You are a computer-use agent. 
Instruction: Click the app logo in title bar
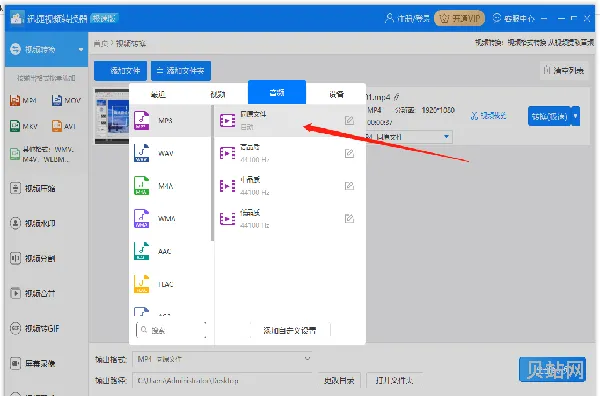click(x=16, y=18)
